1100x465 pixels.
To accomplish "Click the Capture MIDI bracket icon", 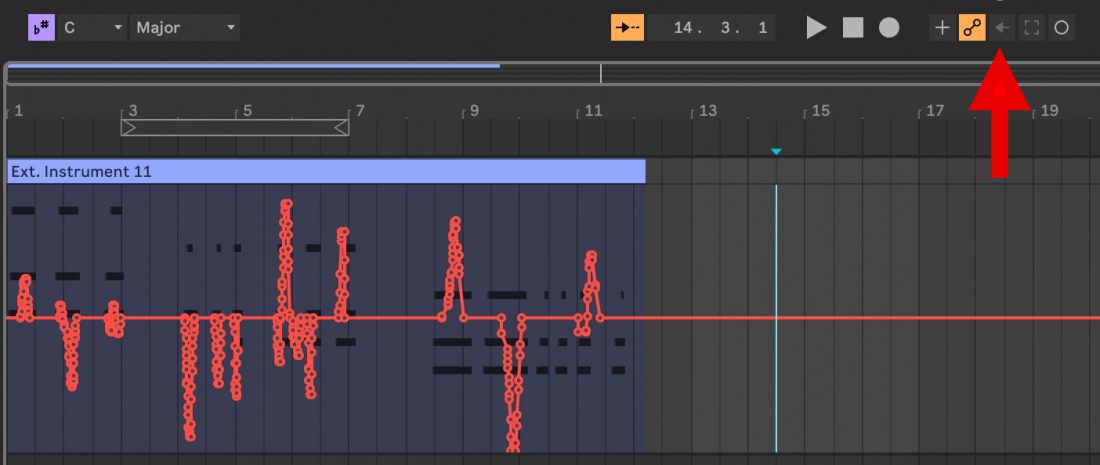I will point(1031,27).
